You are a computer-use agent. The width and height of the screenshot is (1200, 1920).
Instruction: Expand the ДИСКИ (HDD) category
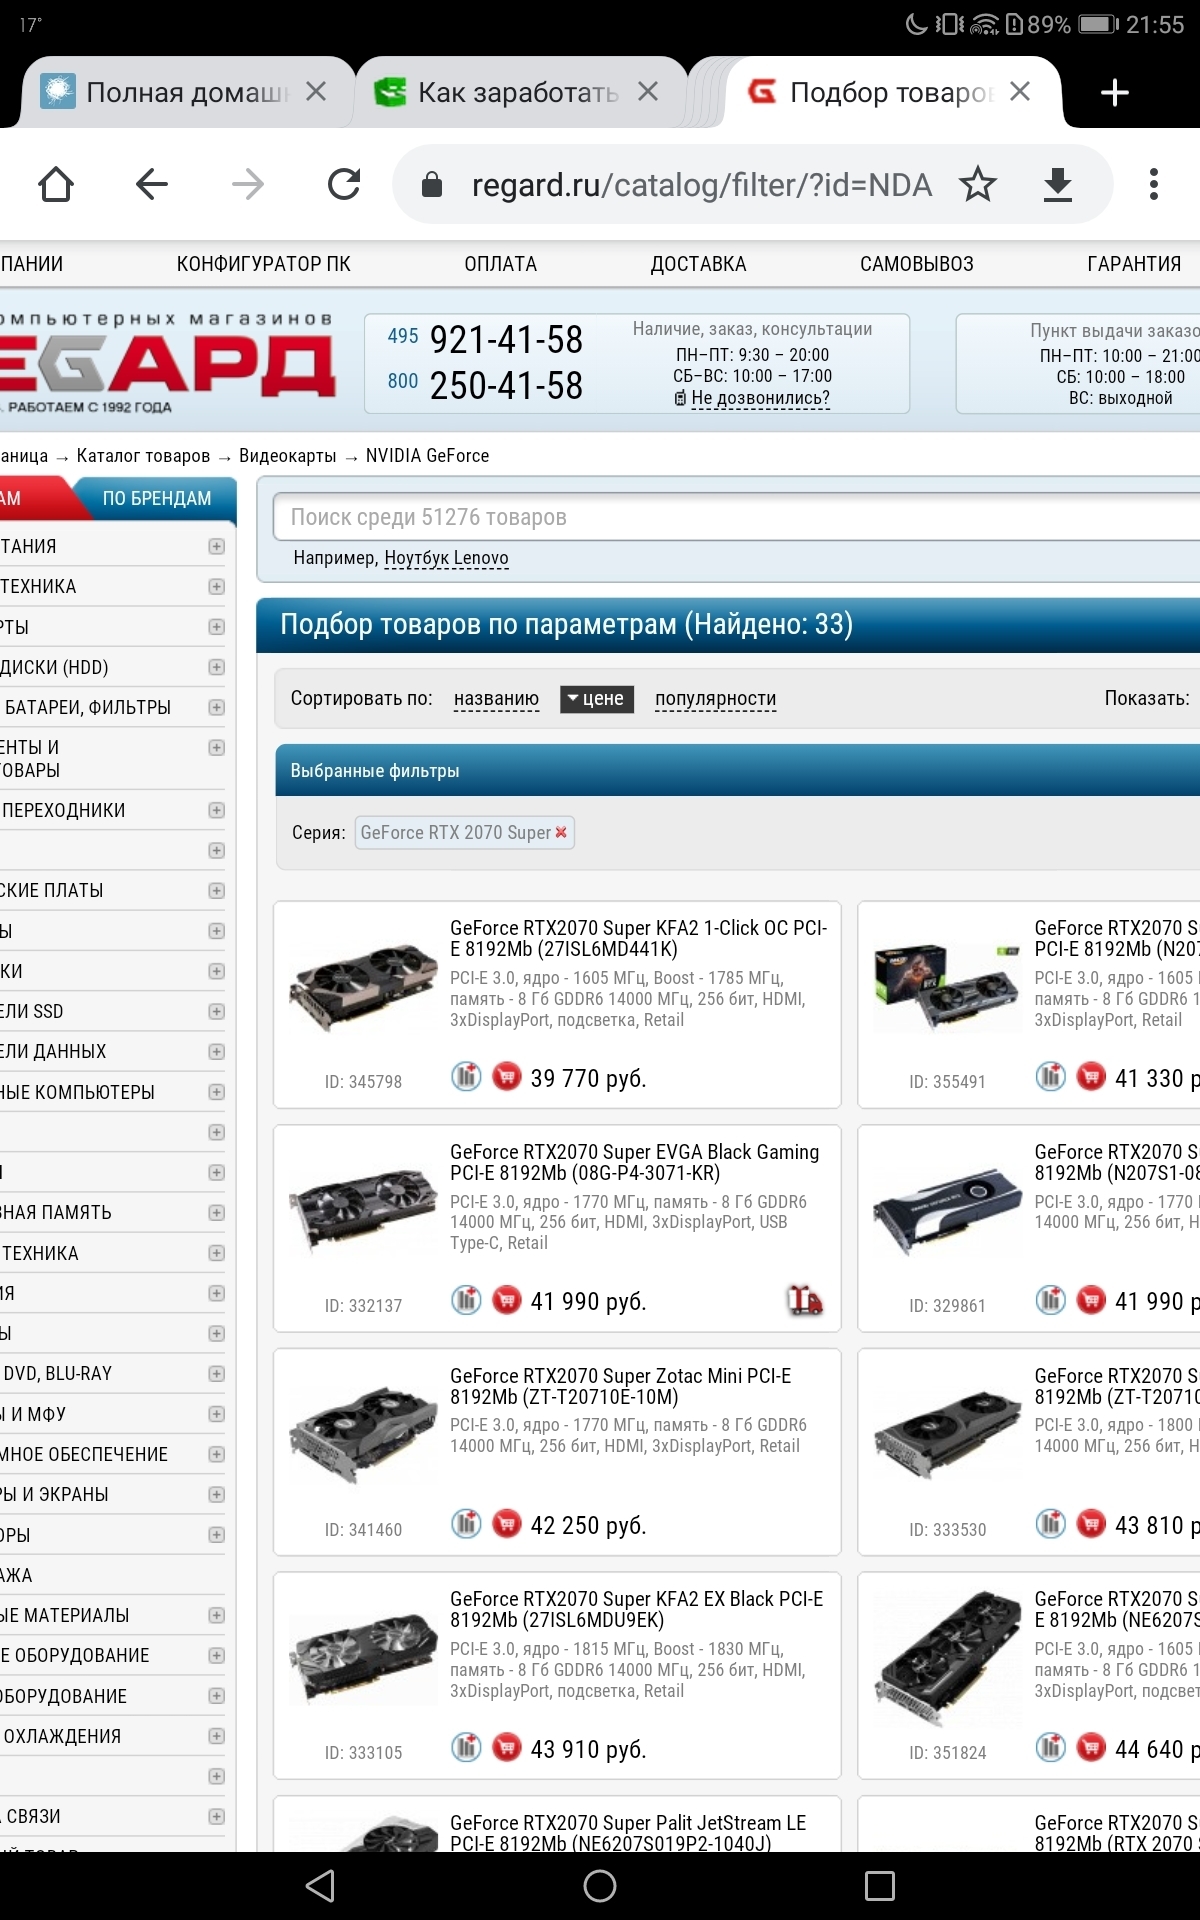pyautogui.click(x=216, y=667)
